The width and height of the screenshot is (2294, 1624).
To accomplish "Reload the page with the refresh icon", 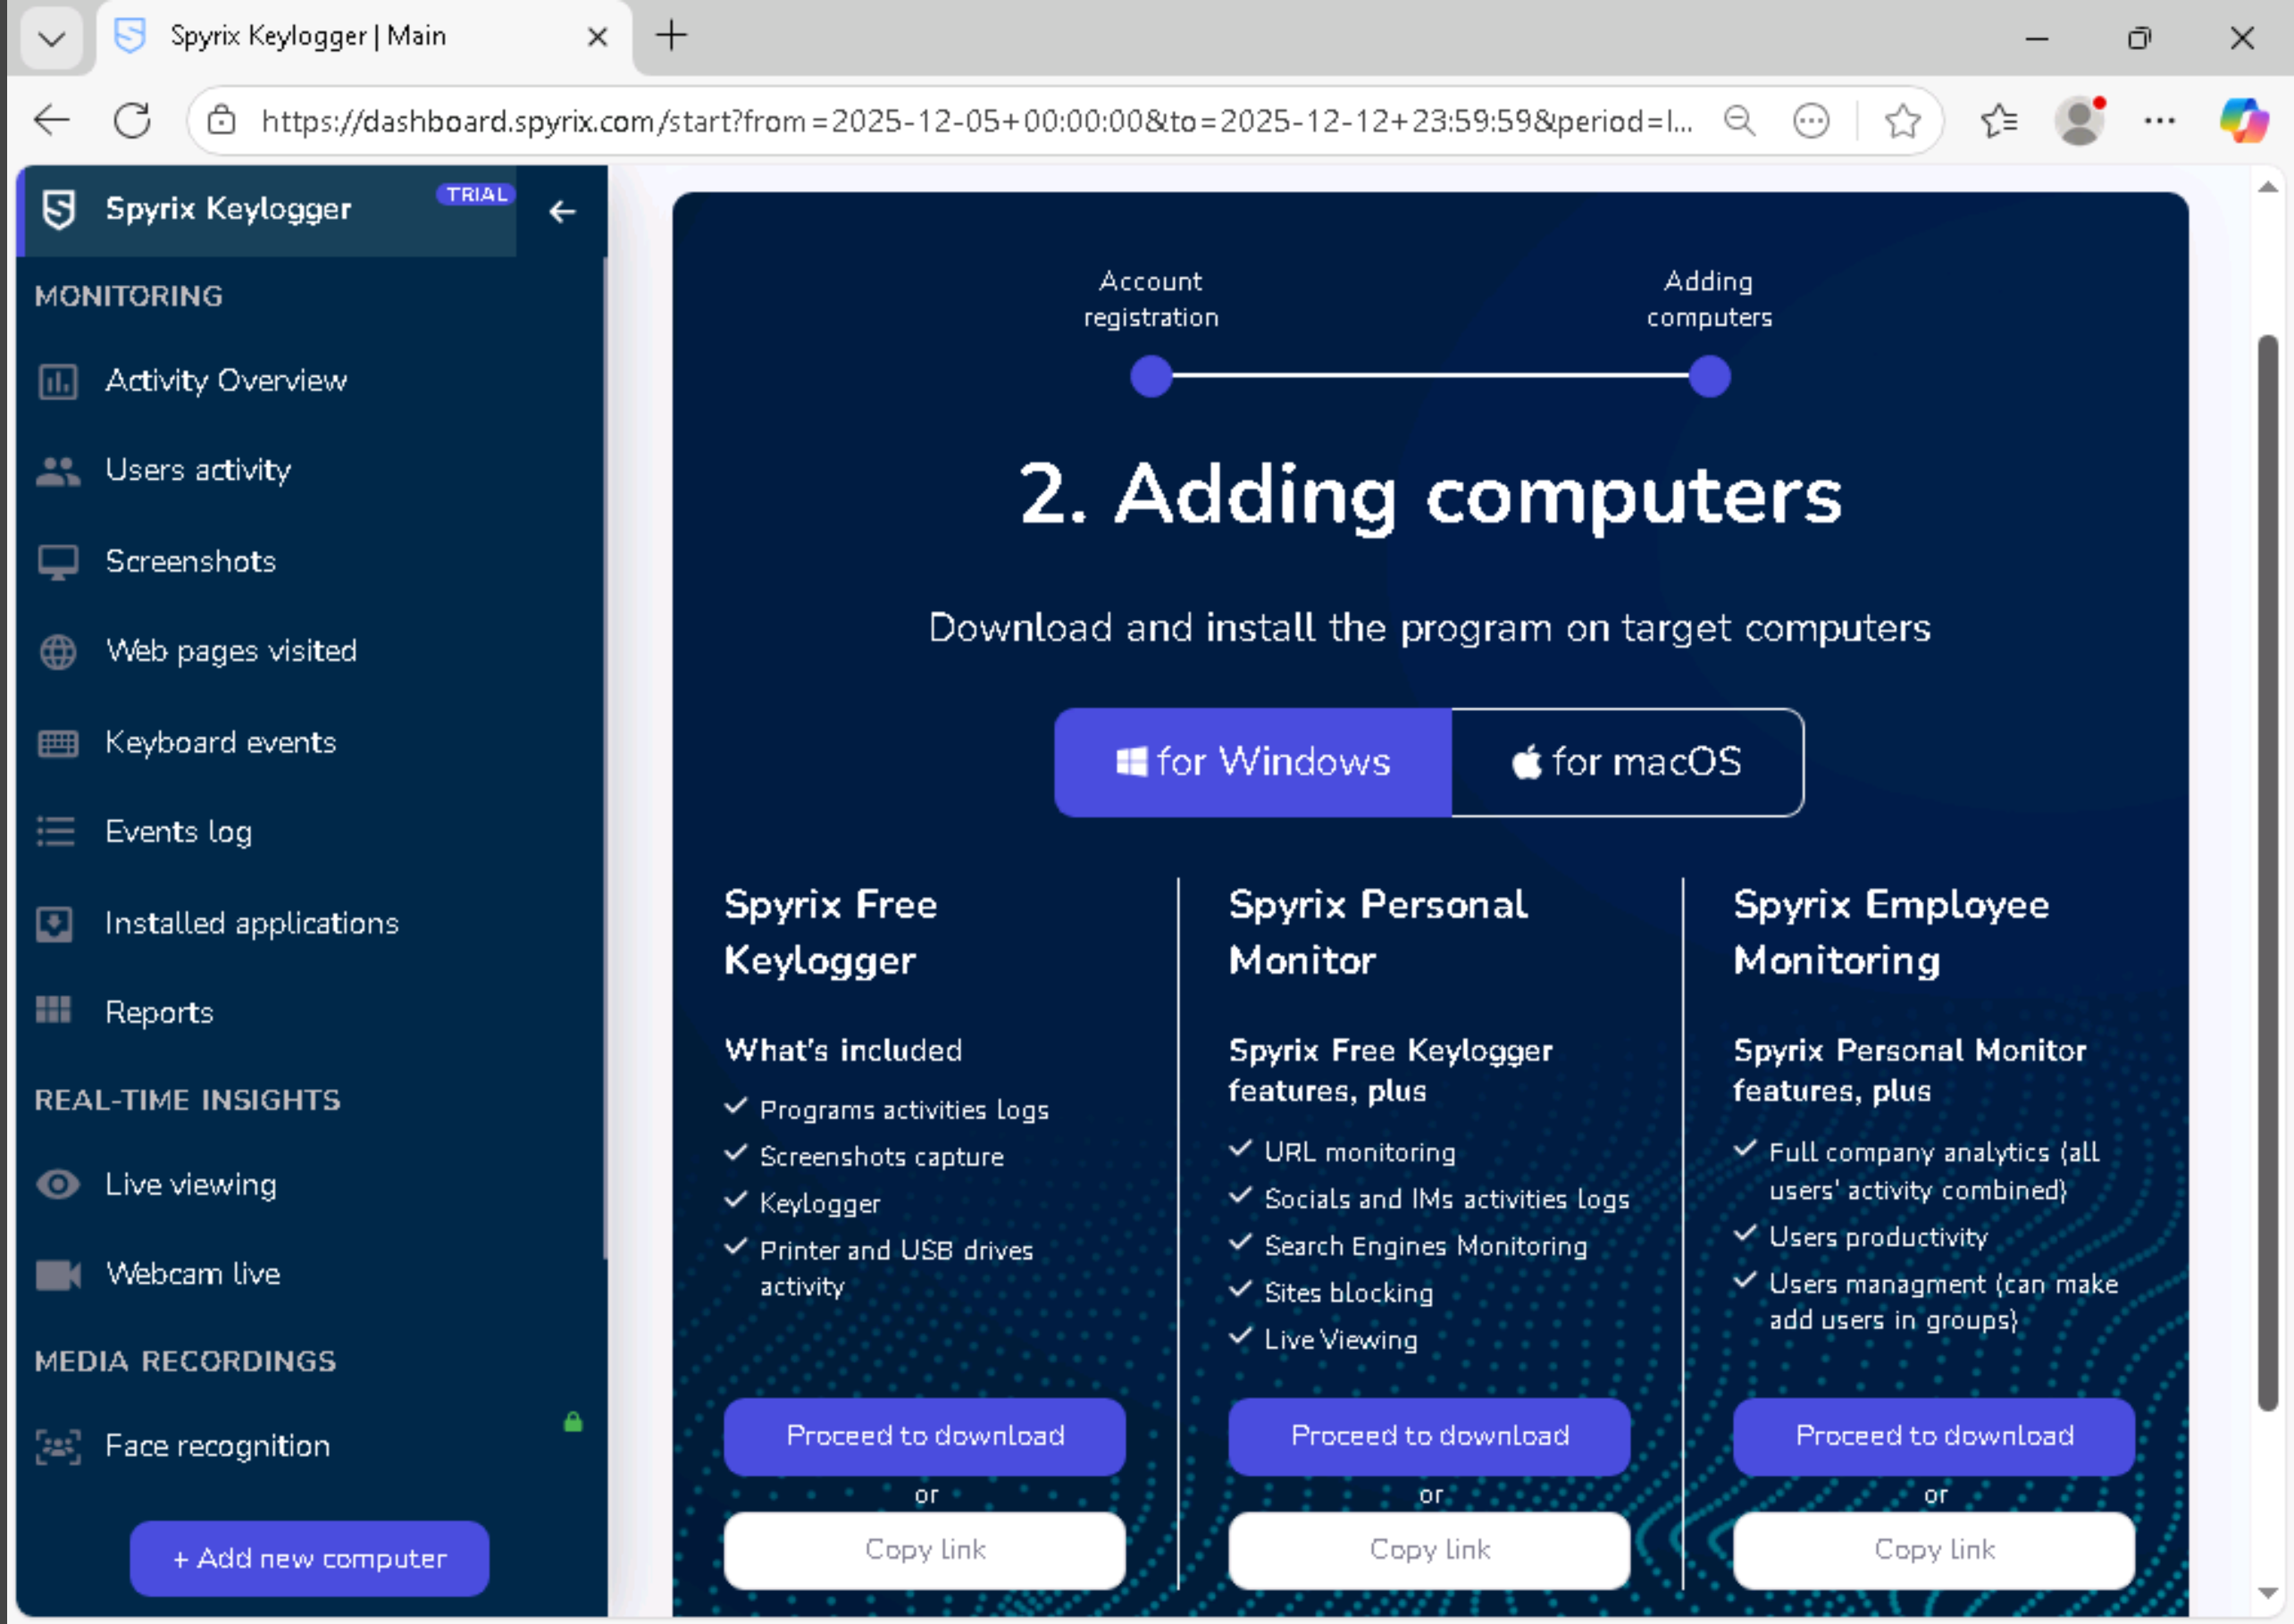I will (132, 121).
